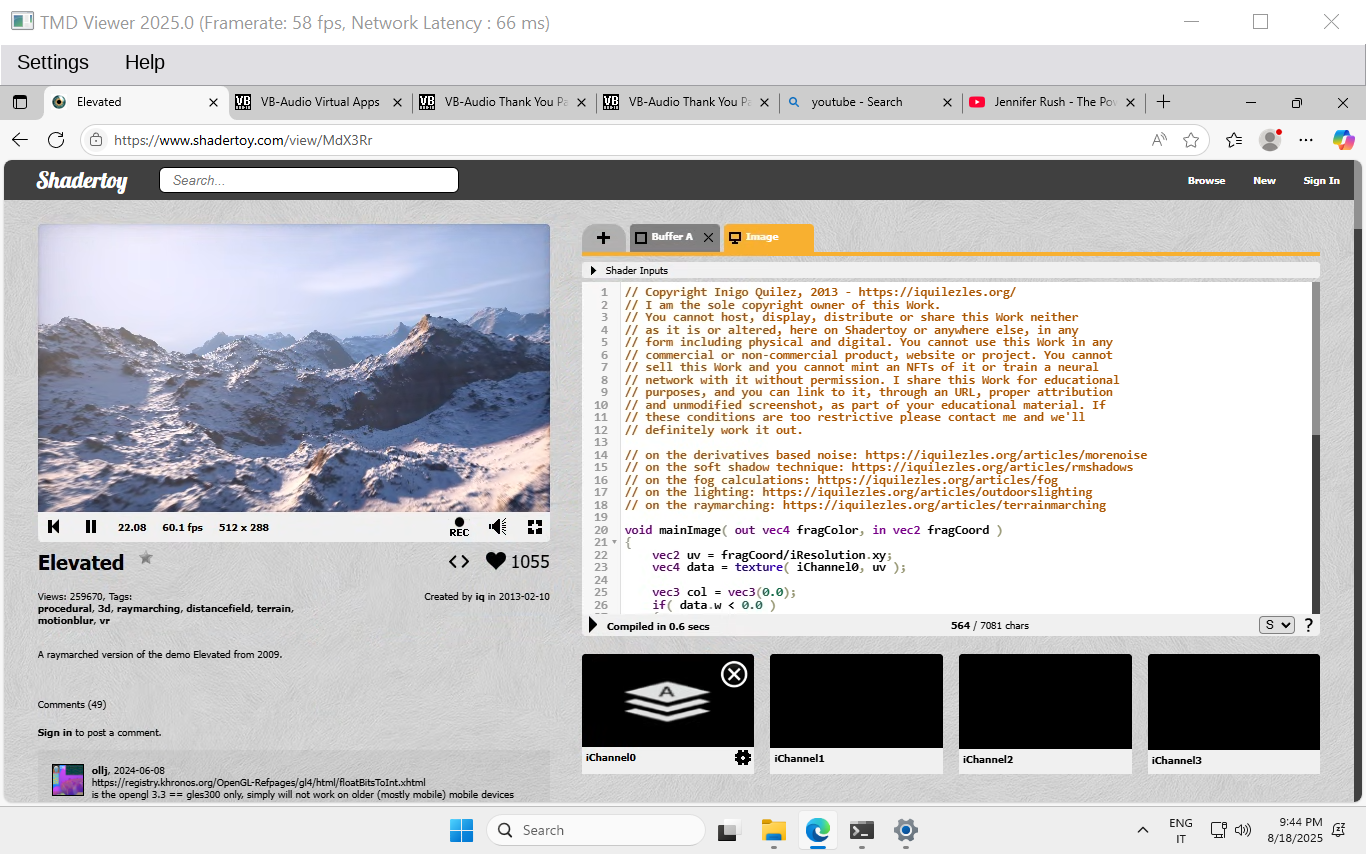Click olij commenter avatar
The width and height of the screenshot is (1366, 854).
68,780
